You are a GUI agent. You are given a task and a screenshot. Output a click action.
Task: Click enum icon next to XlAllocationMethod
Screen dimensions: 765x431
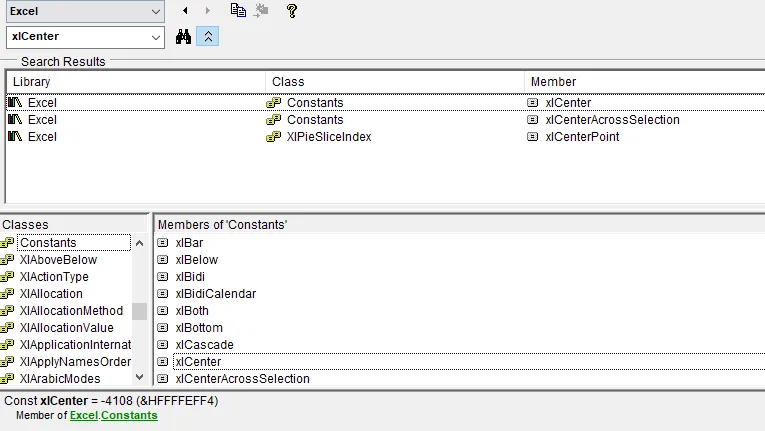point(7,311)
